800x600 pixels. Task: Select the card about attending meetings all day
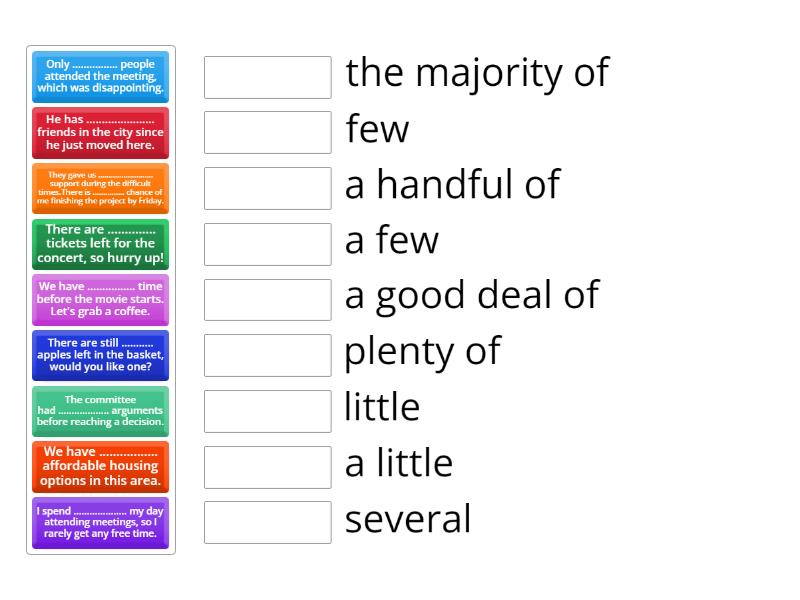(x=100, y=522)
